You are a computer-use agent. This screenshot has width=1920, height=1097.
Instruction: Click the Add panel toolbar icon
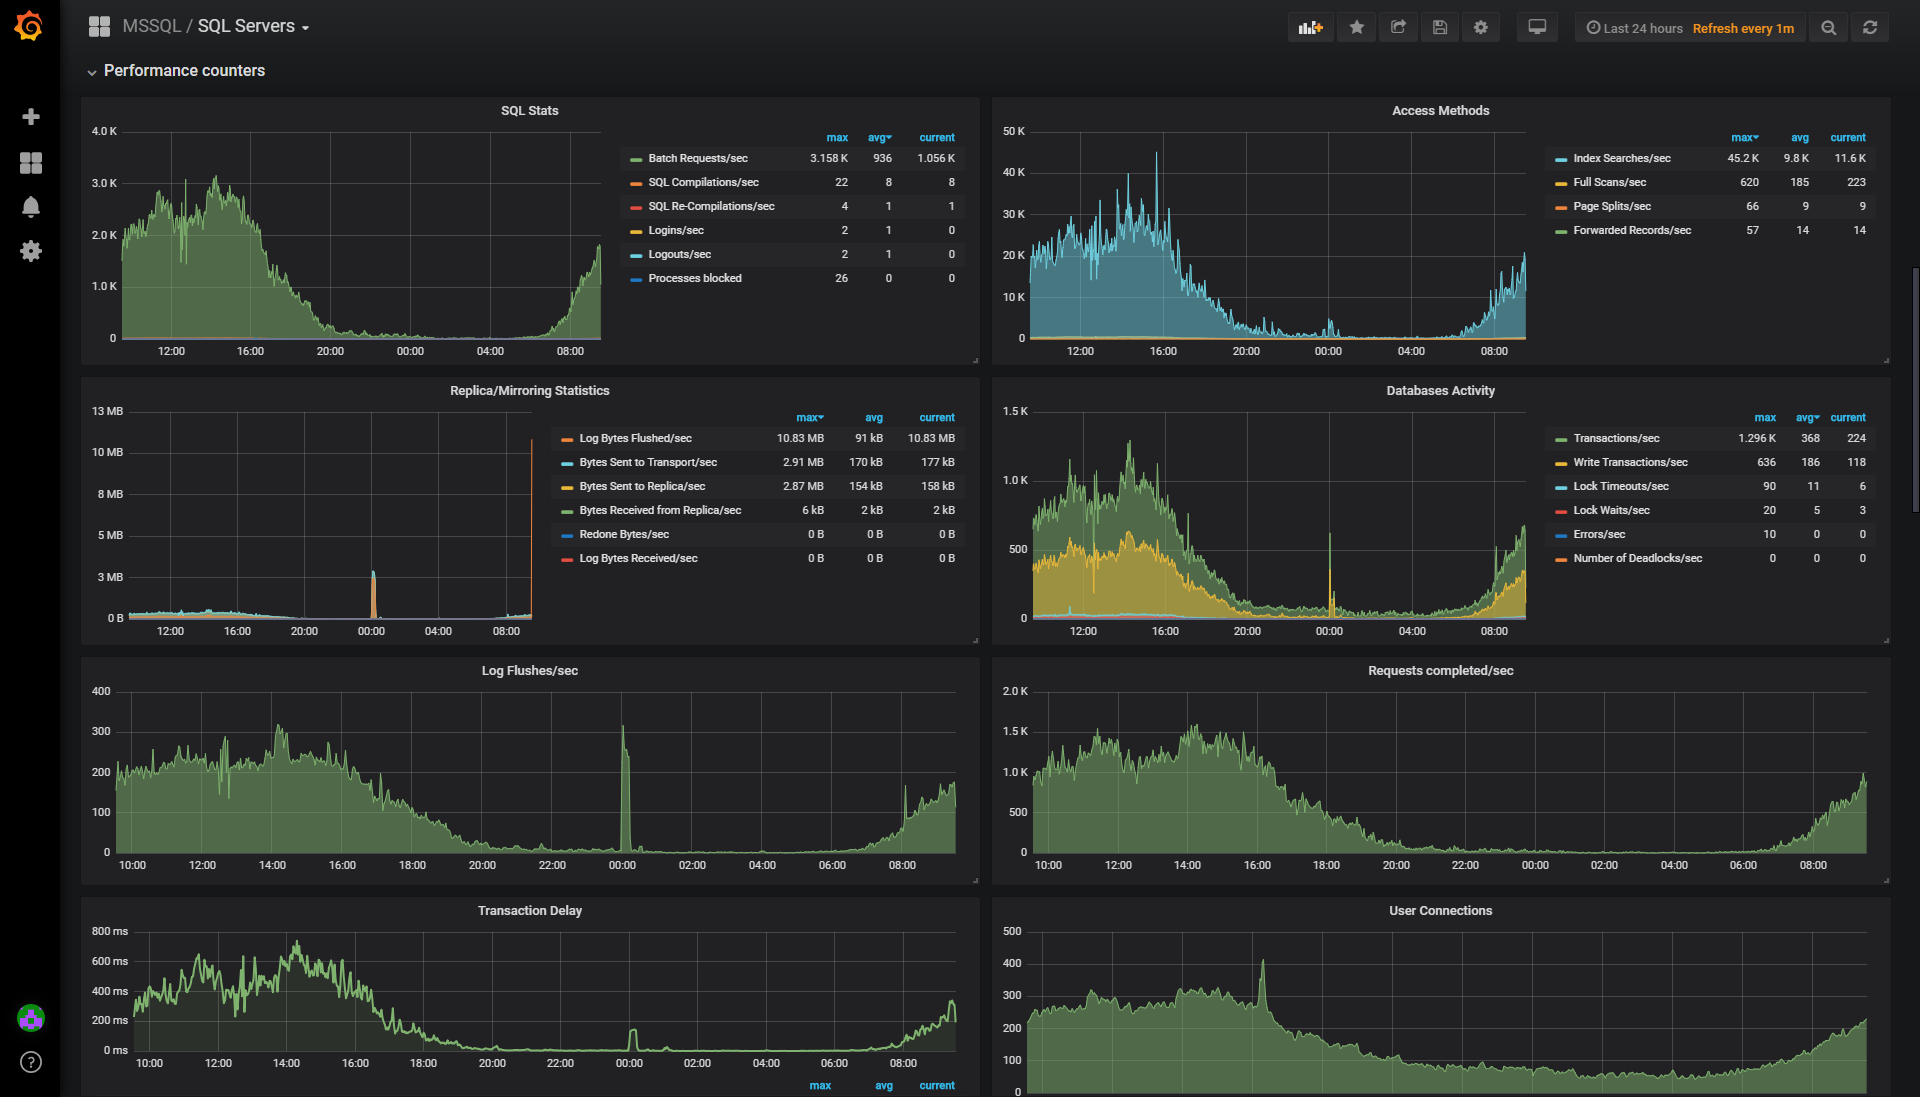(x=1310, y=28)
